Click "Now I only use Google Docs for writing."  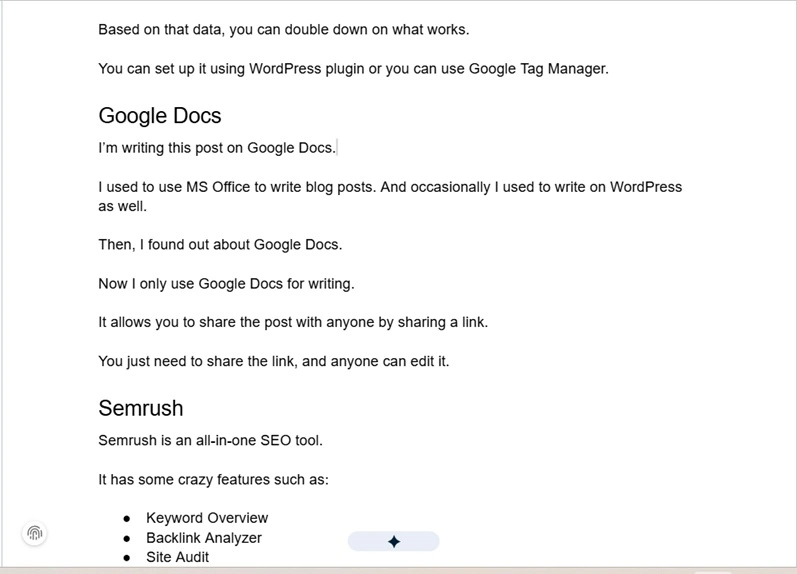click(x=226, y=284)
